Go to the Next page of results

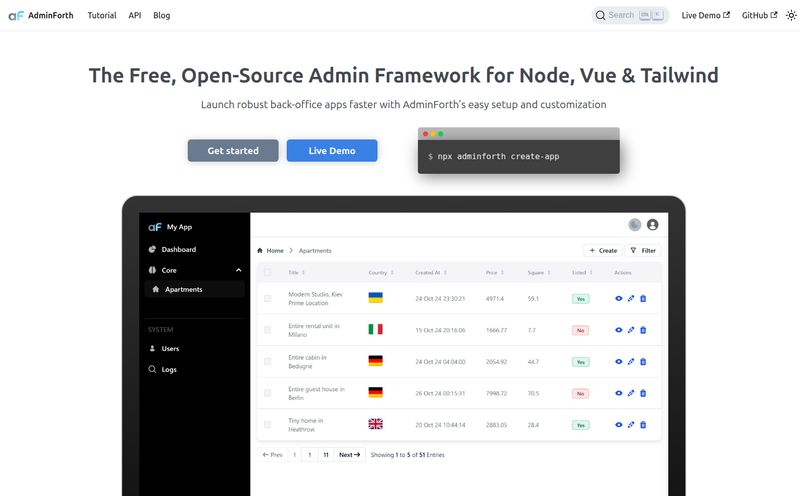coord(349,455)
